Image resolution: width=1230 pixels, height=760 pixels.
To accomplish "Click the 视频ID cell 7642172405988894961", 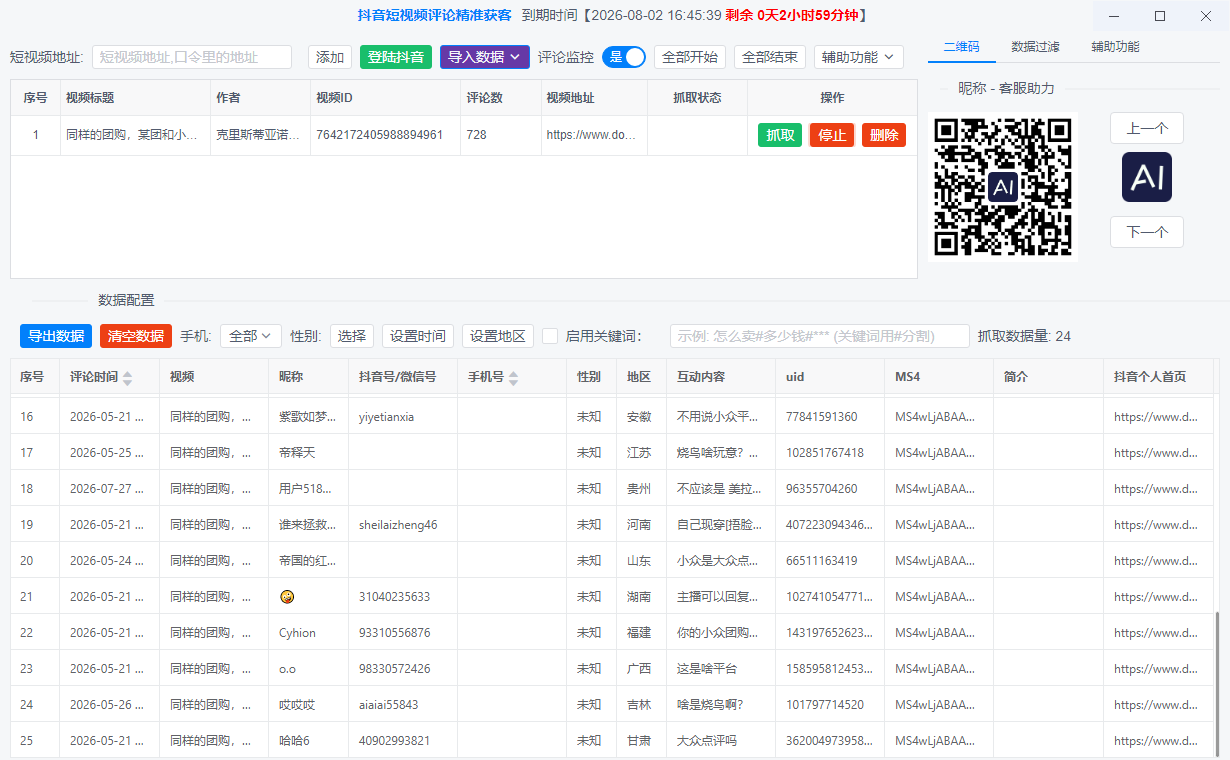I will pyautogui.click(x=379, y=135).
